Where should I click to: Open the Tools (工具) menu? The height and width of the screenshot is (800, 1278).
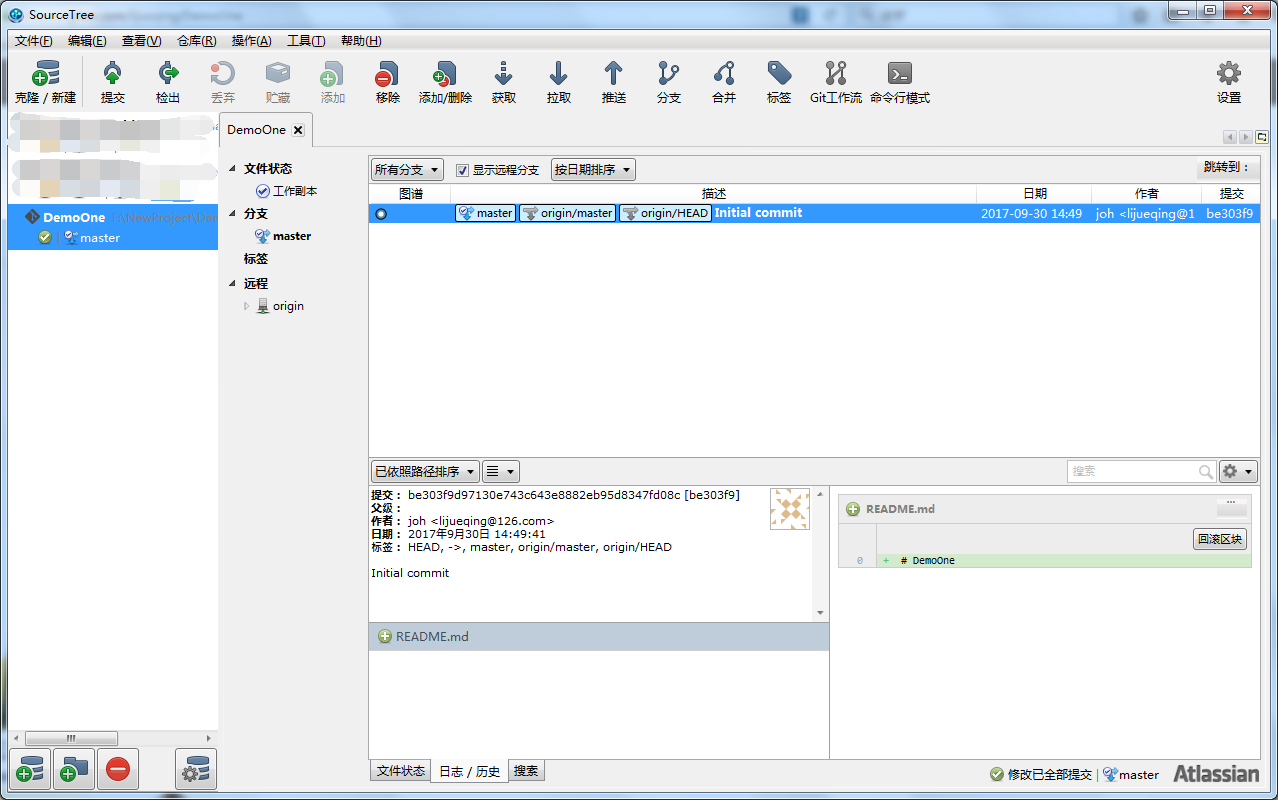click(x=306, y=41)
